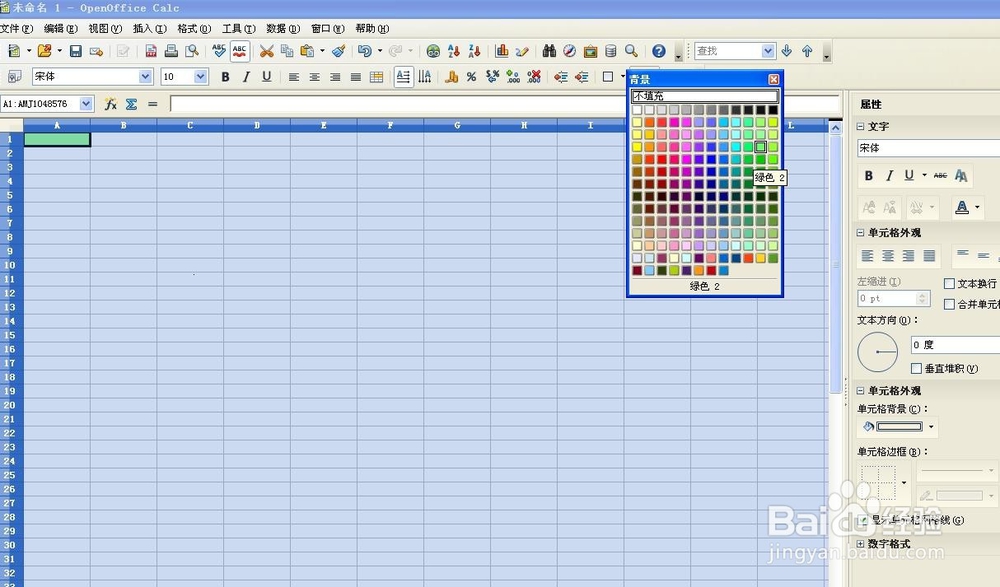
Task: Run spellcheck ABC checkmark icon
Action: click(219, 51)
